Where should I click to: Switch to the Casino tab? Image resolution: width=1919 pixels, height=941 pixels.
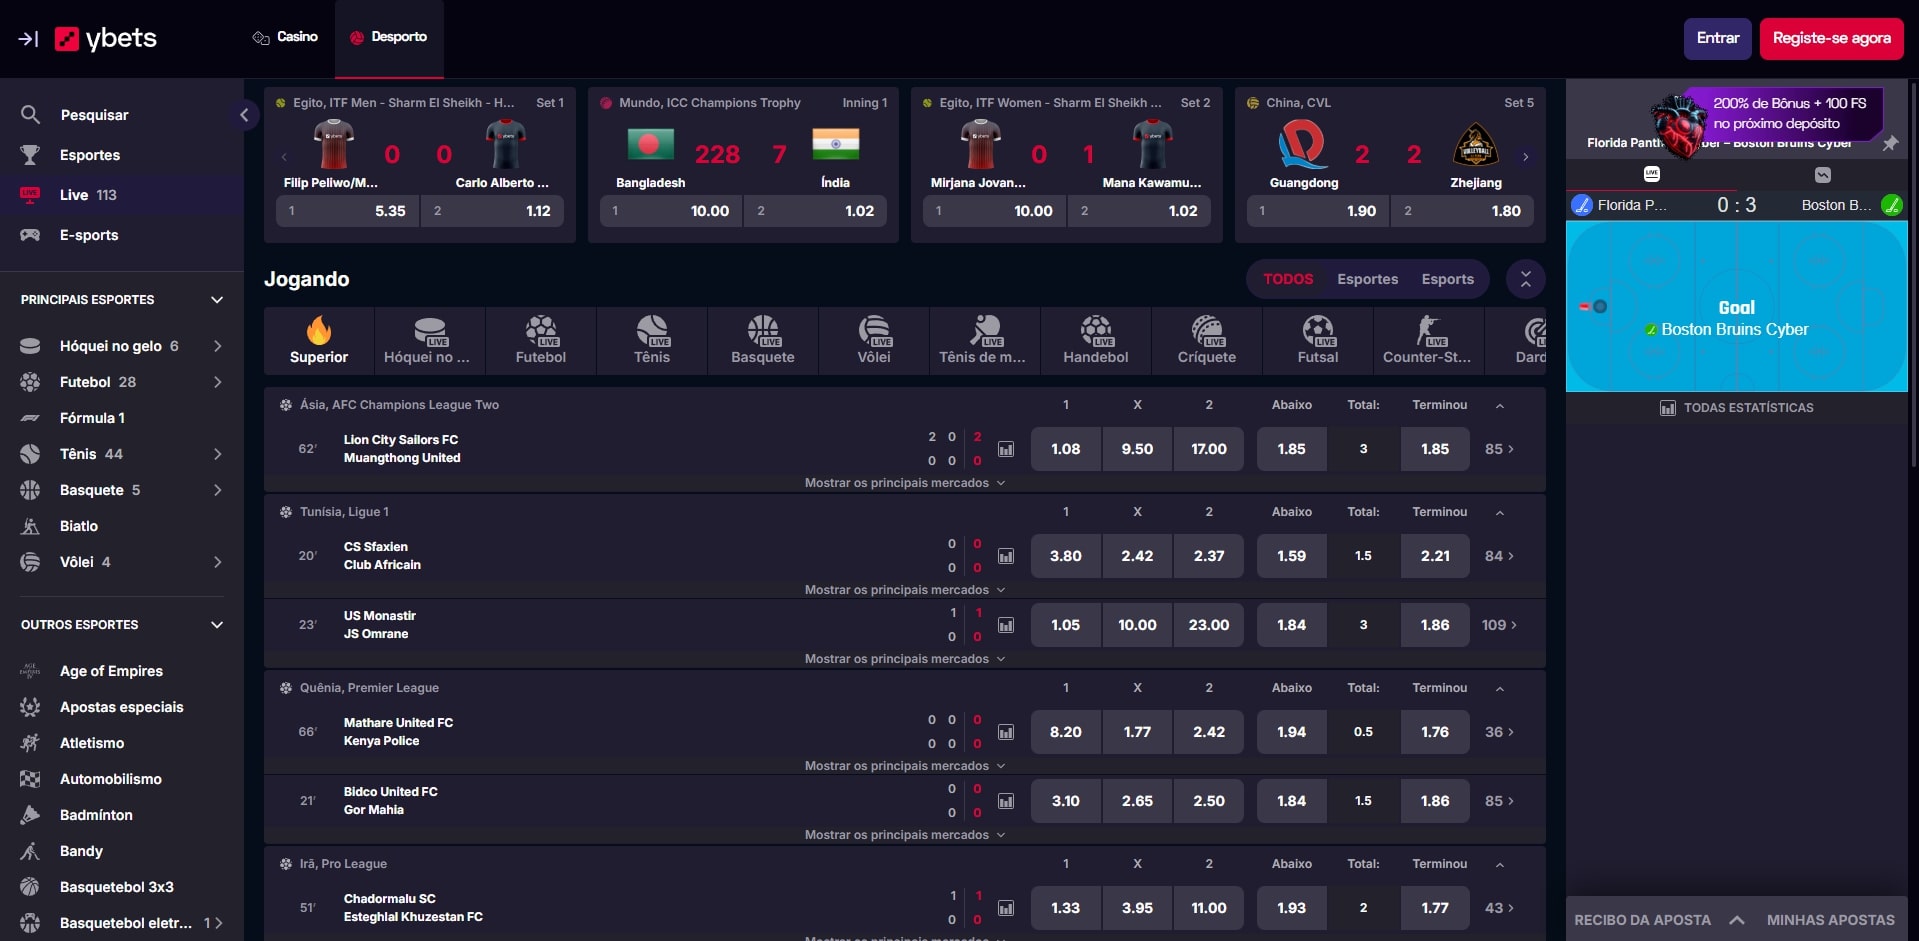click(x=285, y=36)
